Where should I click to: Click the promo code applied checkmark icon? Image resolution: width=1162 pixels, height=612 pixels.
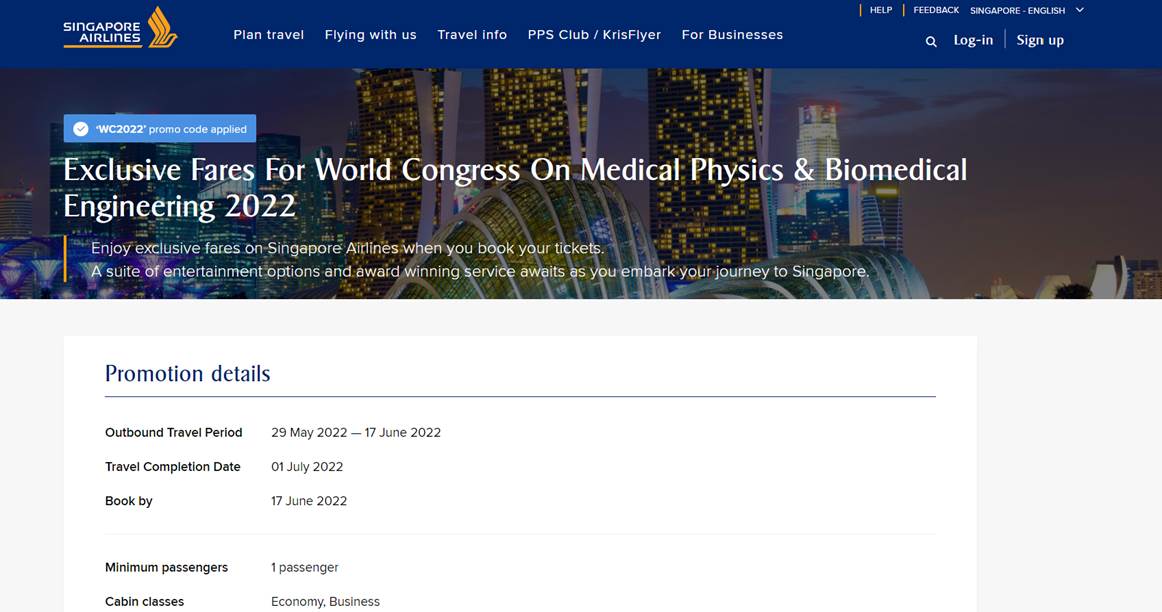click(x=81, y=129)
